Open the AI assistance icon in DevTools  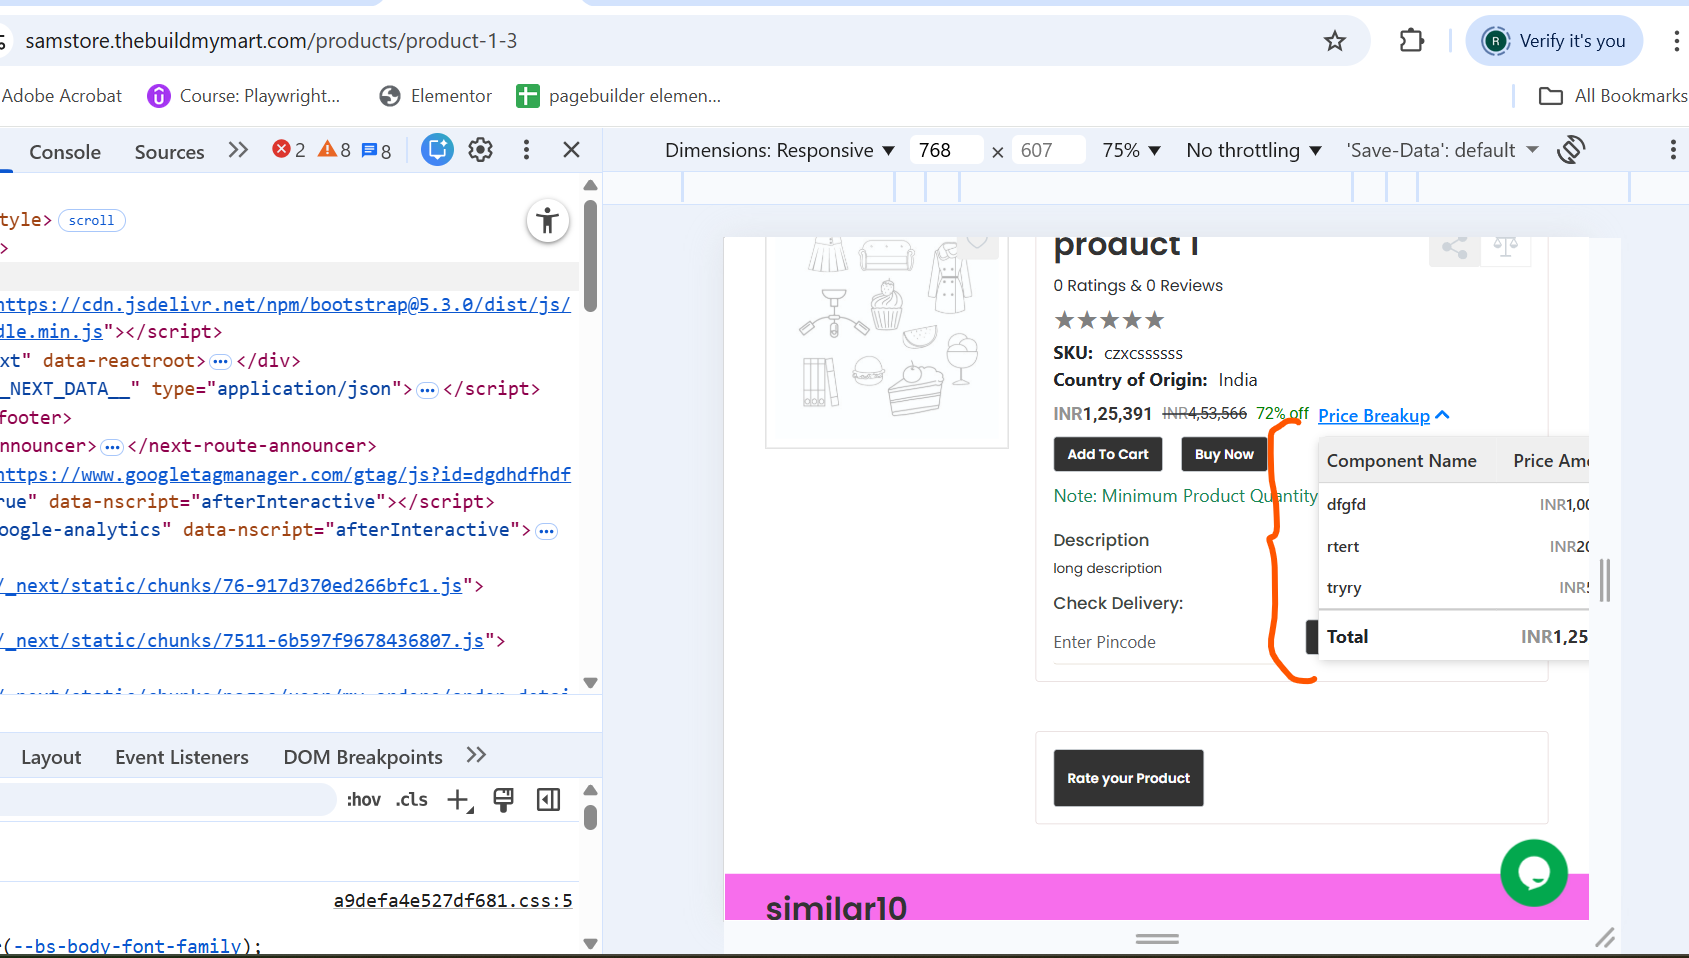(437, 150)
